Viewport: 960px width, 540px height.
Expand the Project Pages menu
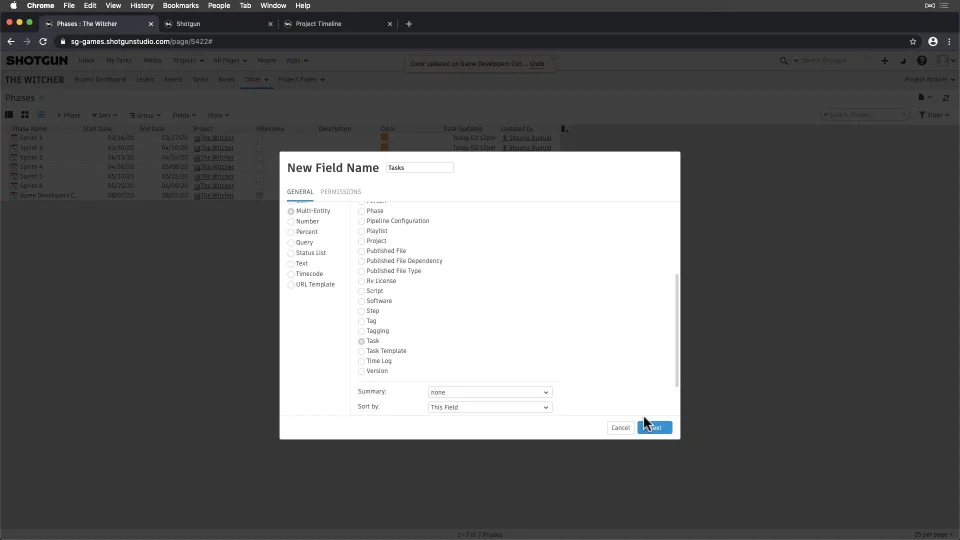[x=301, y=80]
